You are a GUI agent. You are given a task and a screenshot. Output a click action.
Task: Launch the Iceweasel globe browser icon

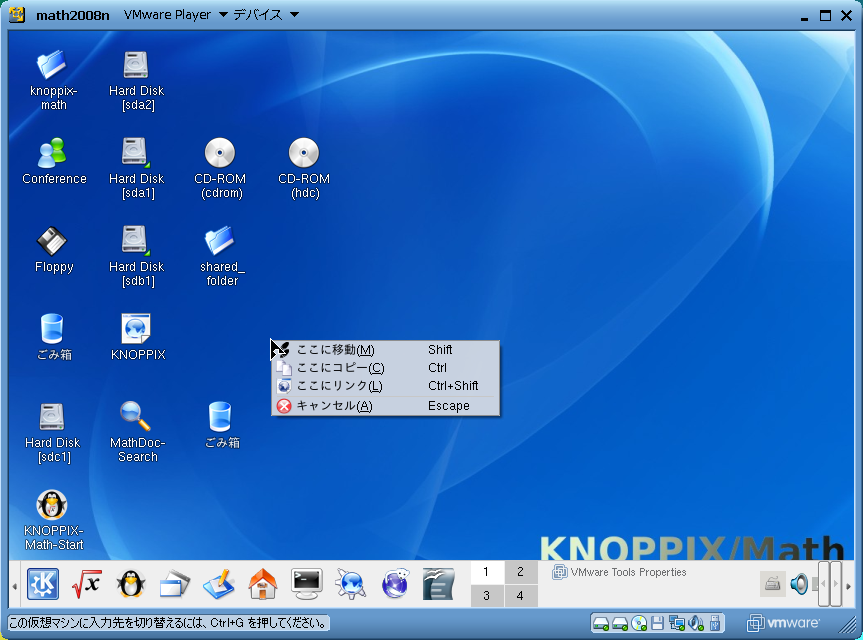coord(395,583)
